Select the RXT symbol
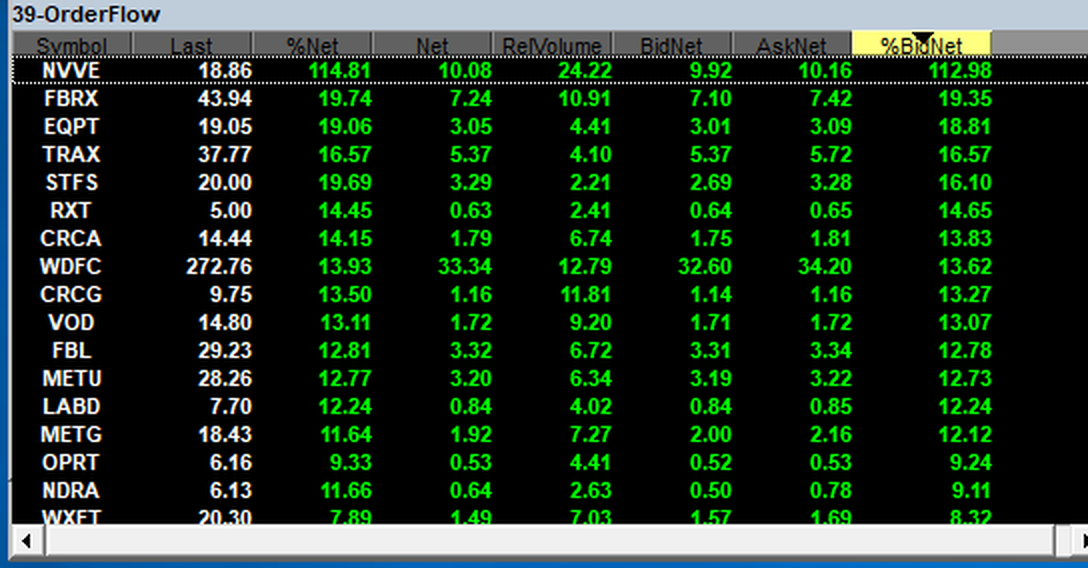1088x568 pixels. pyautogui.click(x=71, y=211)
